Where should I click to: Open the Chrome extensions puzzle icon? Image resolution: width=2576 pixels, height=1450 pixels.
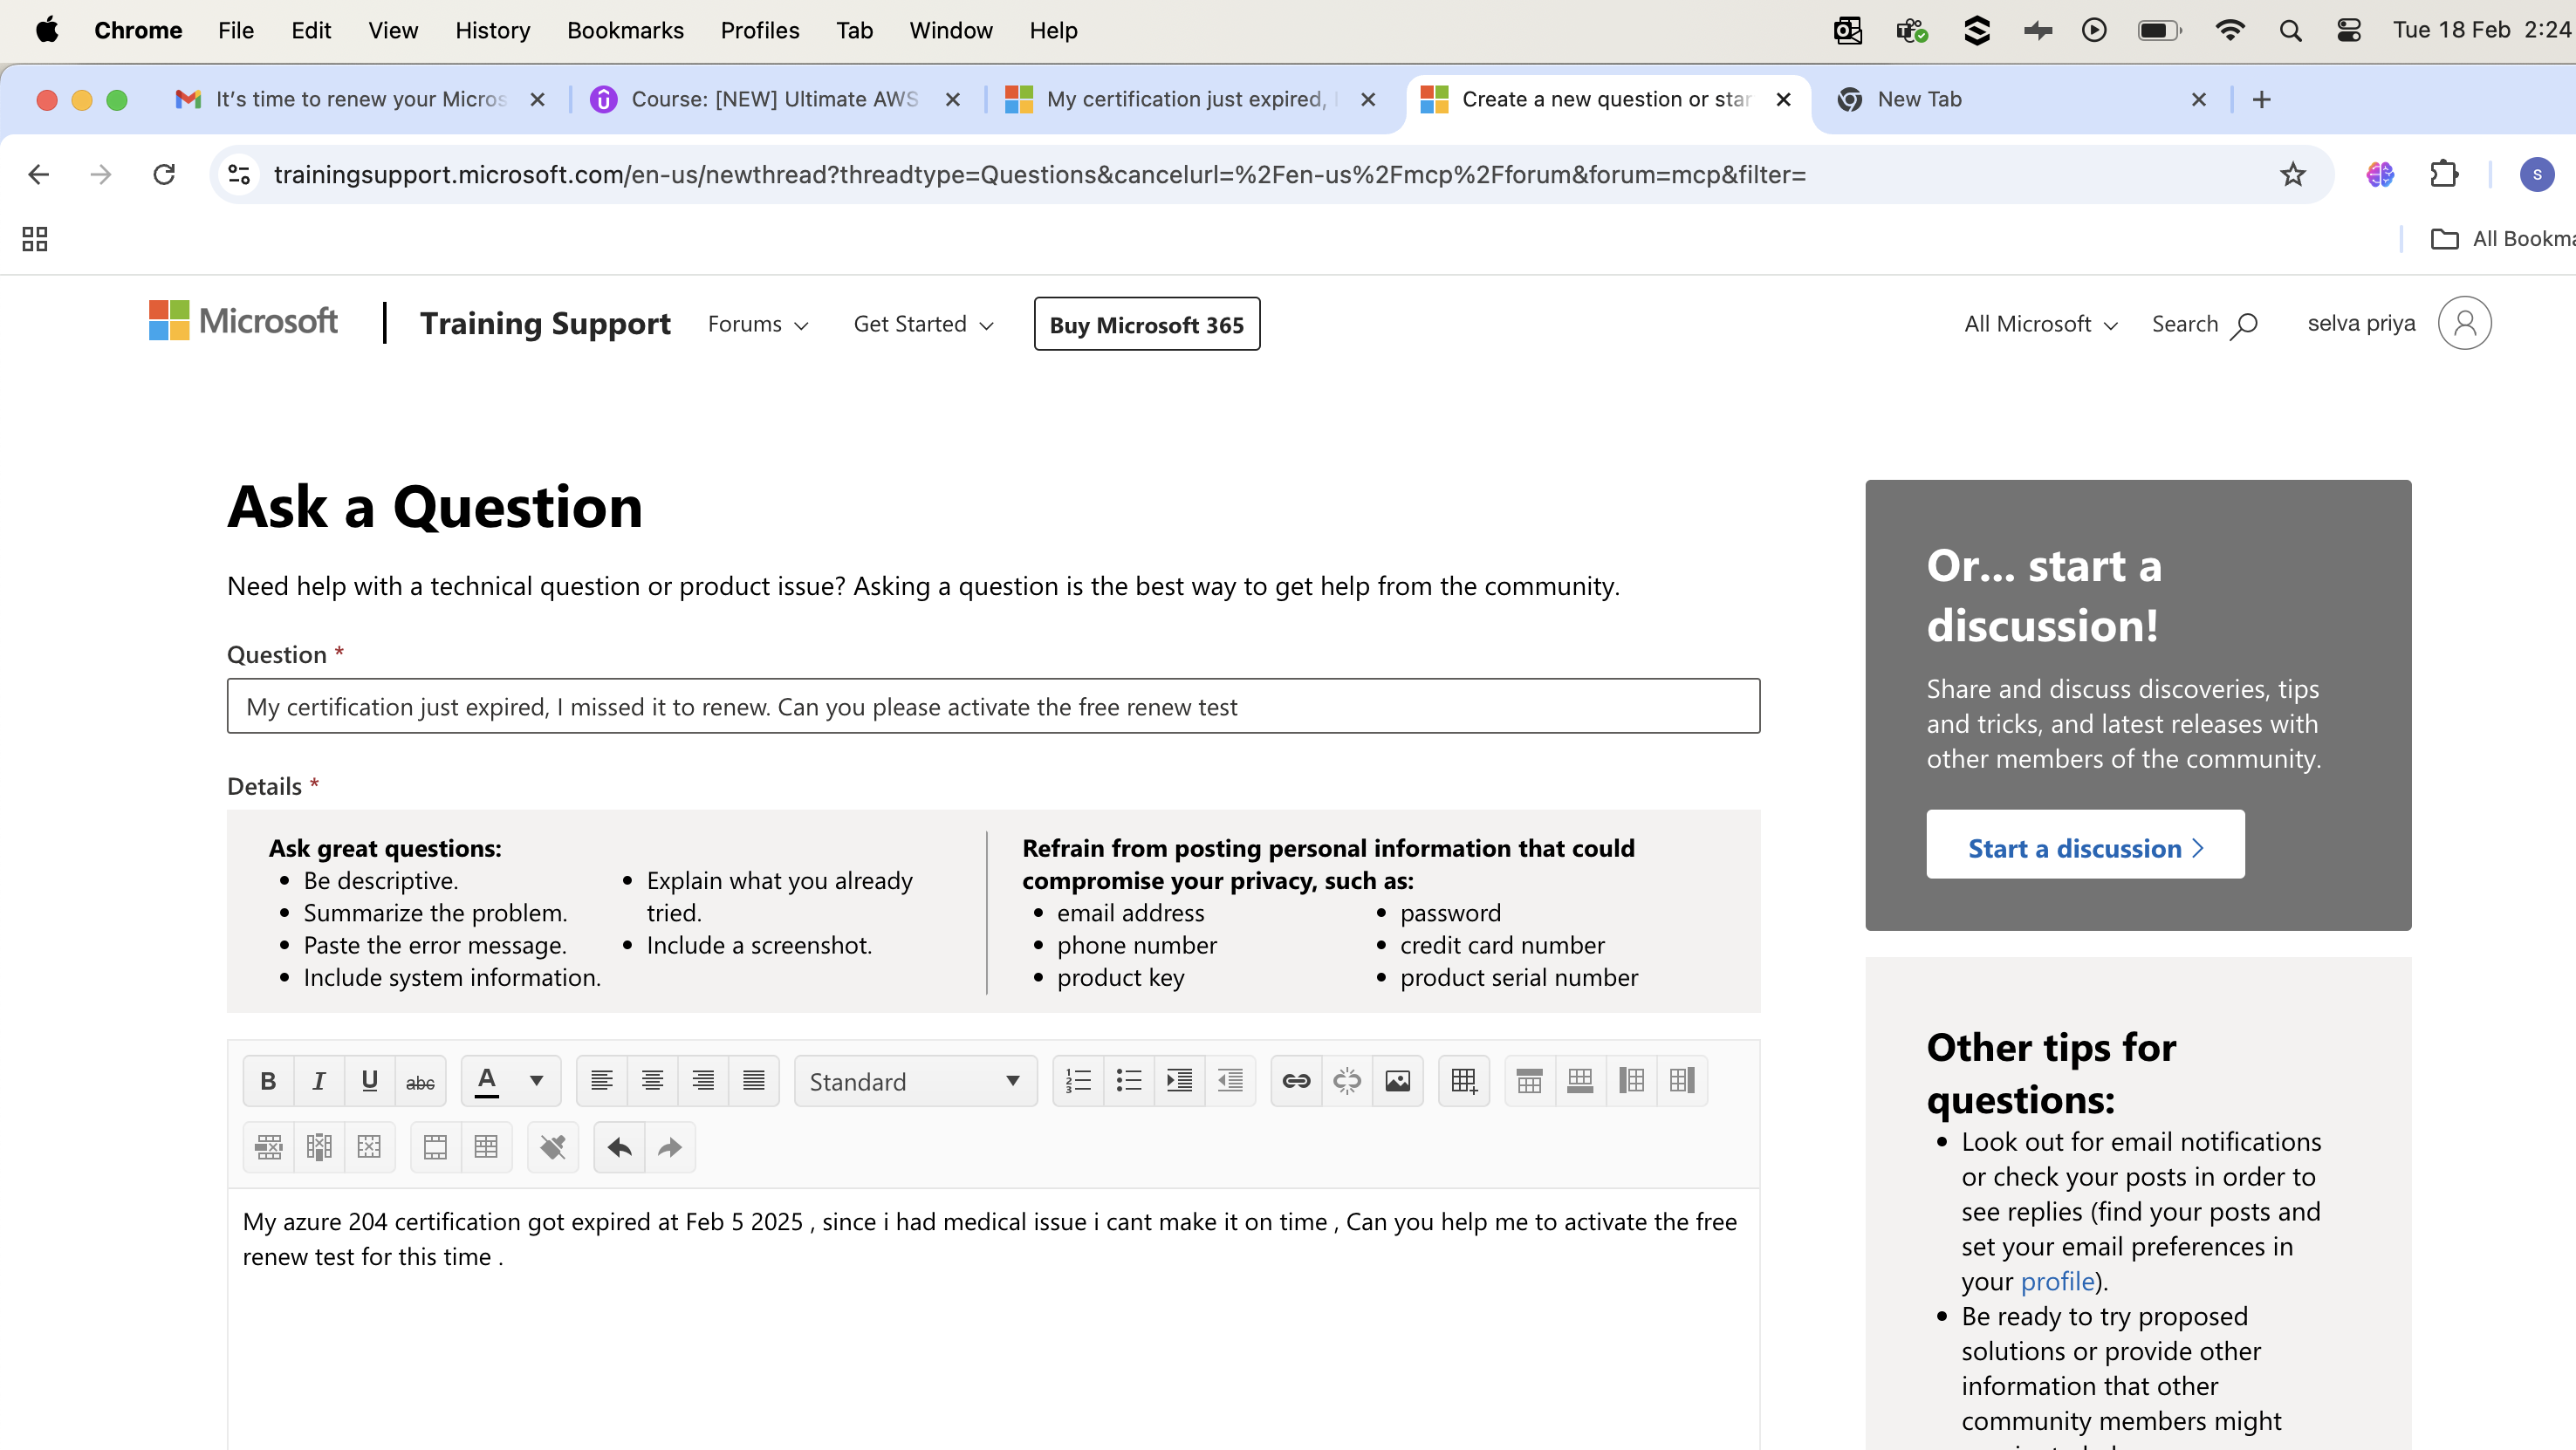[x=2444, y=175]
